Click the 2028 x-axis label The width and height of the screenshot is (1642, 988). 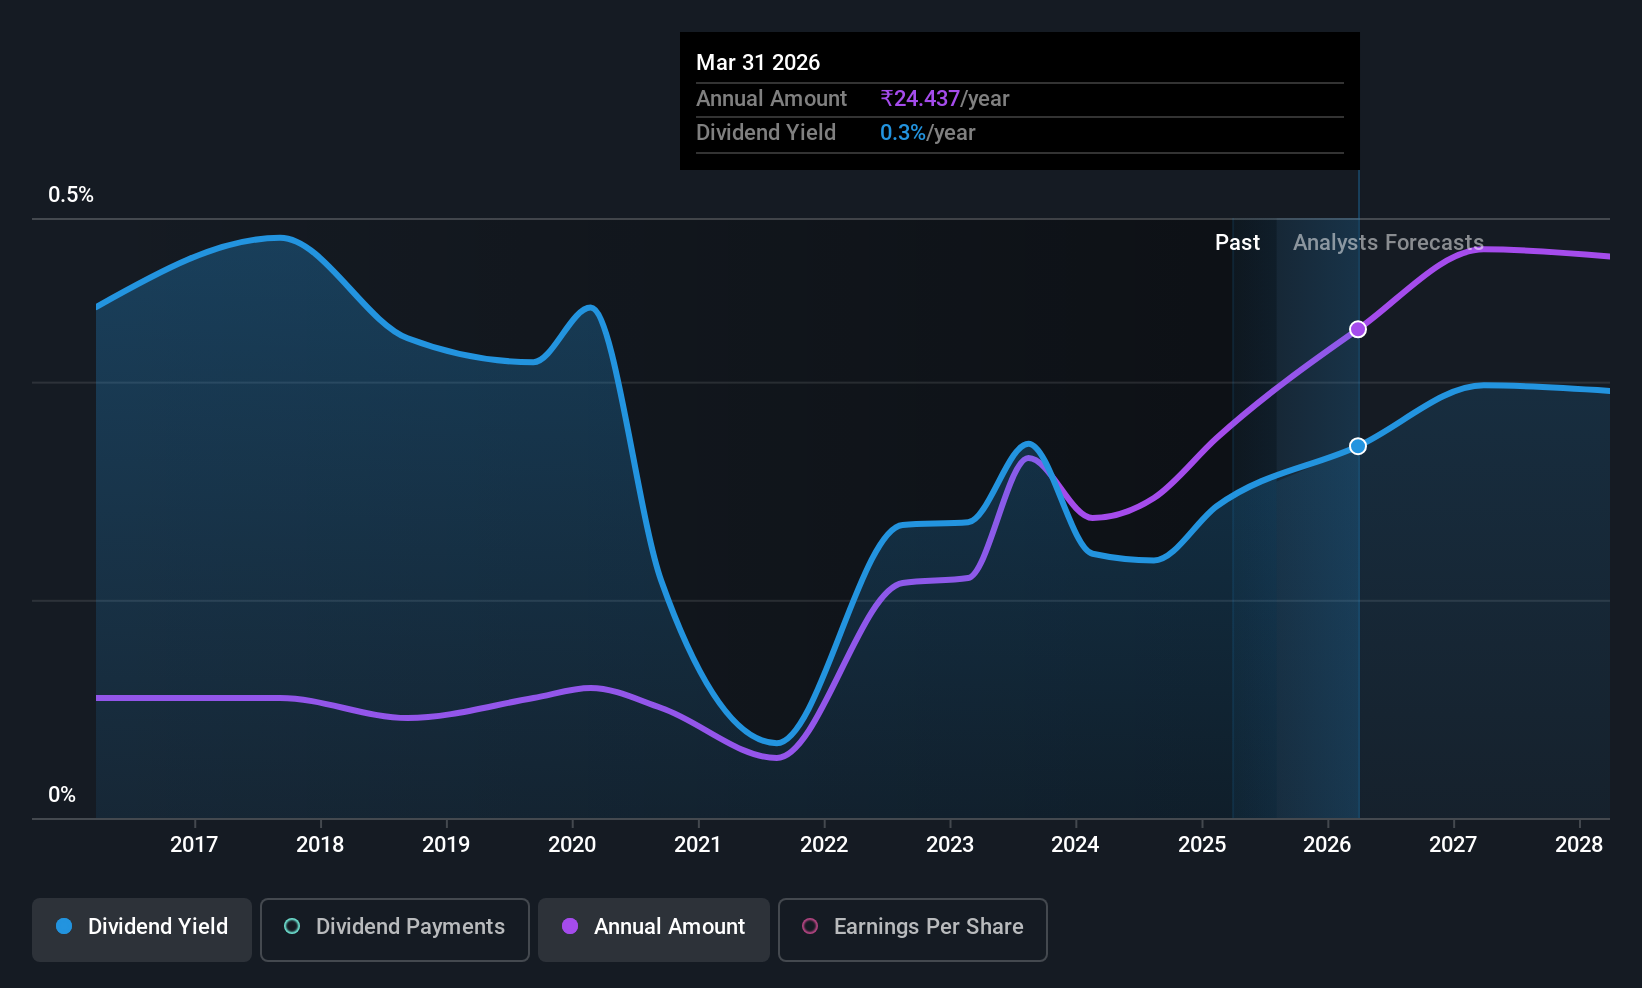1579,844
